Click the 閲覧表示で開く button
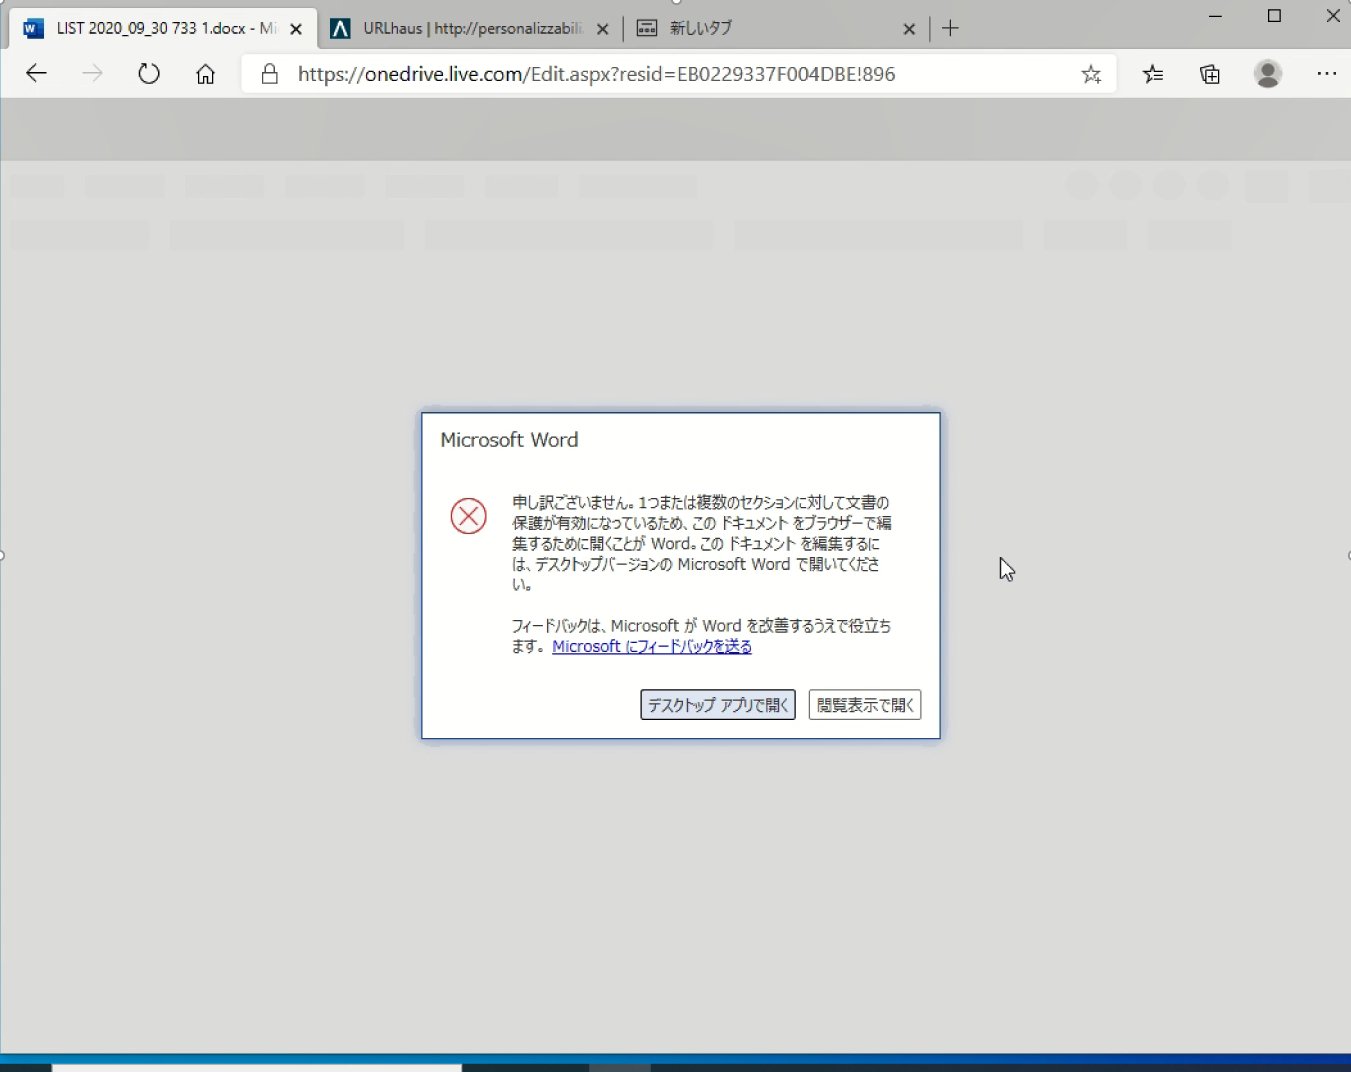Image resolution: width=1351 pixels, height=1072 pixels. [864, 705]
